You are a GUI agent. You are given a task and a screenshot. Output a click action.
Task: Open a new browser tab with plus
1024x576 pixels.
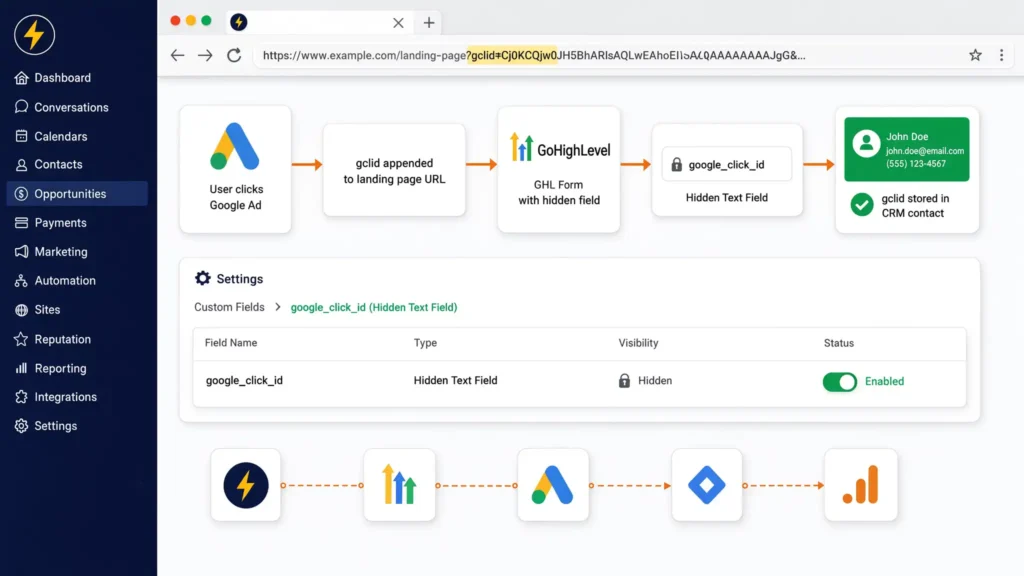point(428,23)
